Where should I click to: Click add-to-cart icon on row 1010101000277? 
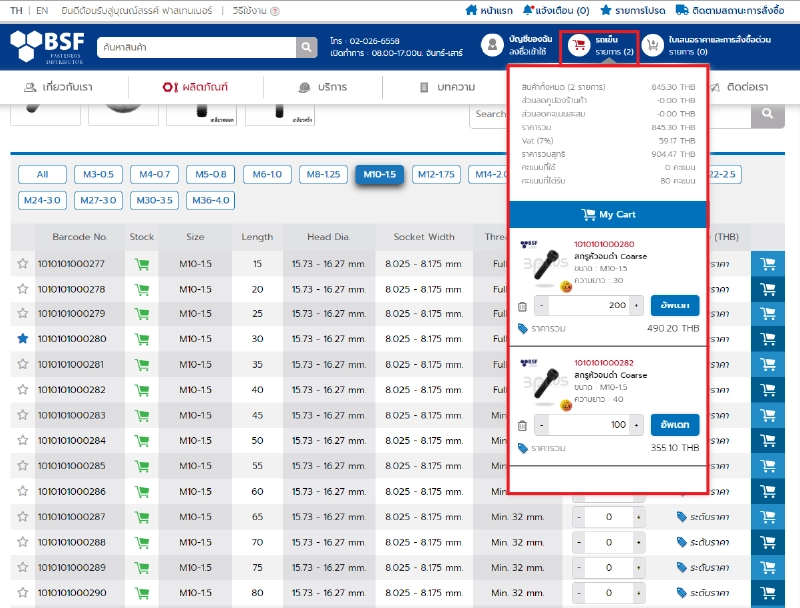[x=768, y=264]
